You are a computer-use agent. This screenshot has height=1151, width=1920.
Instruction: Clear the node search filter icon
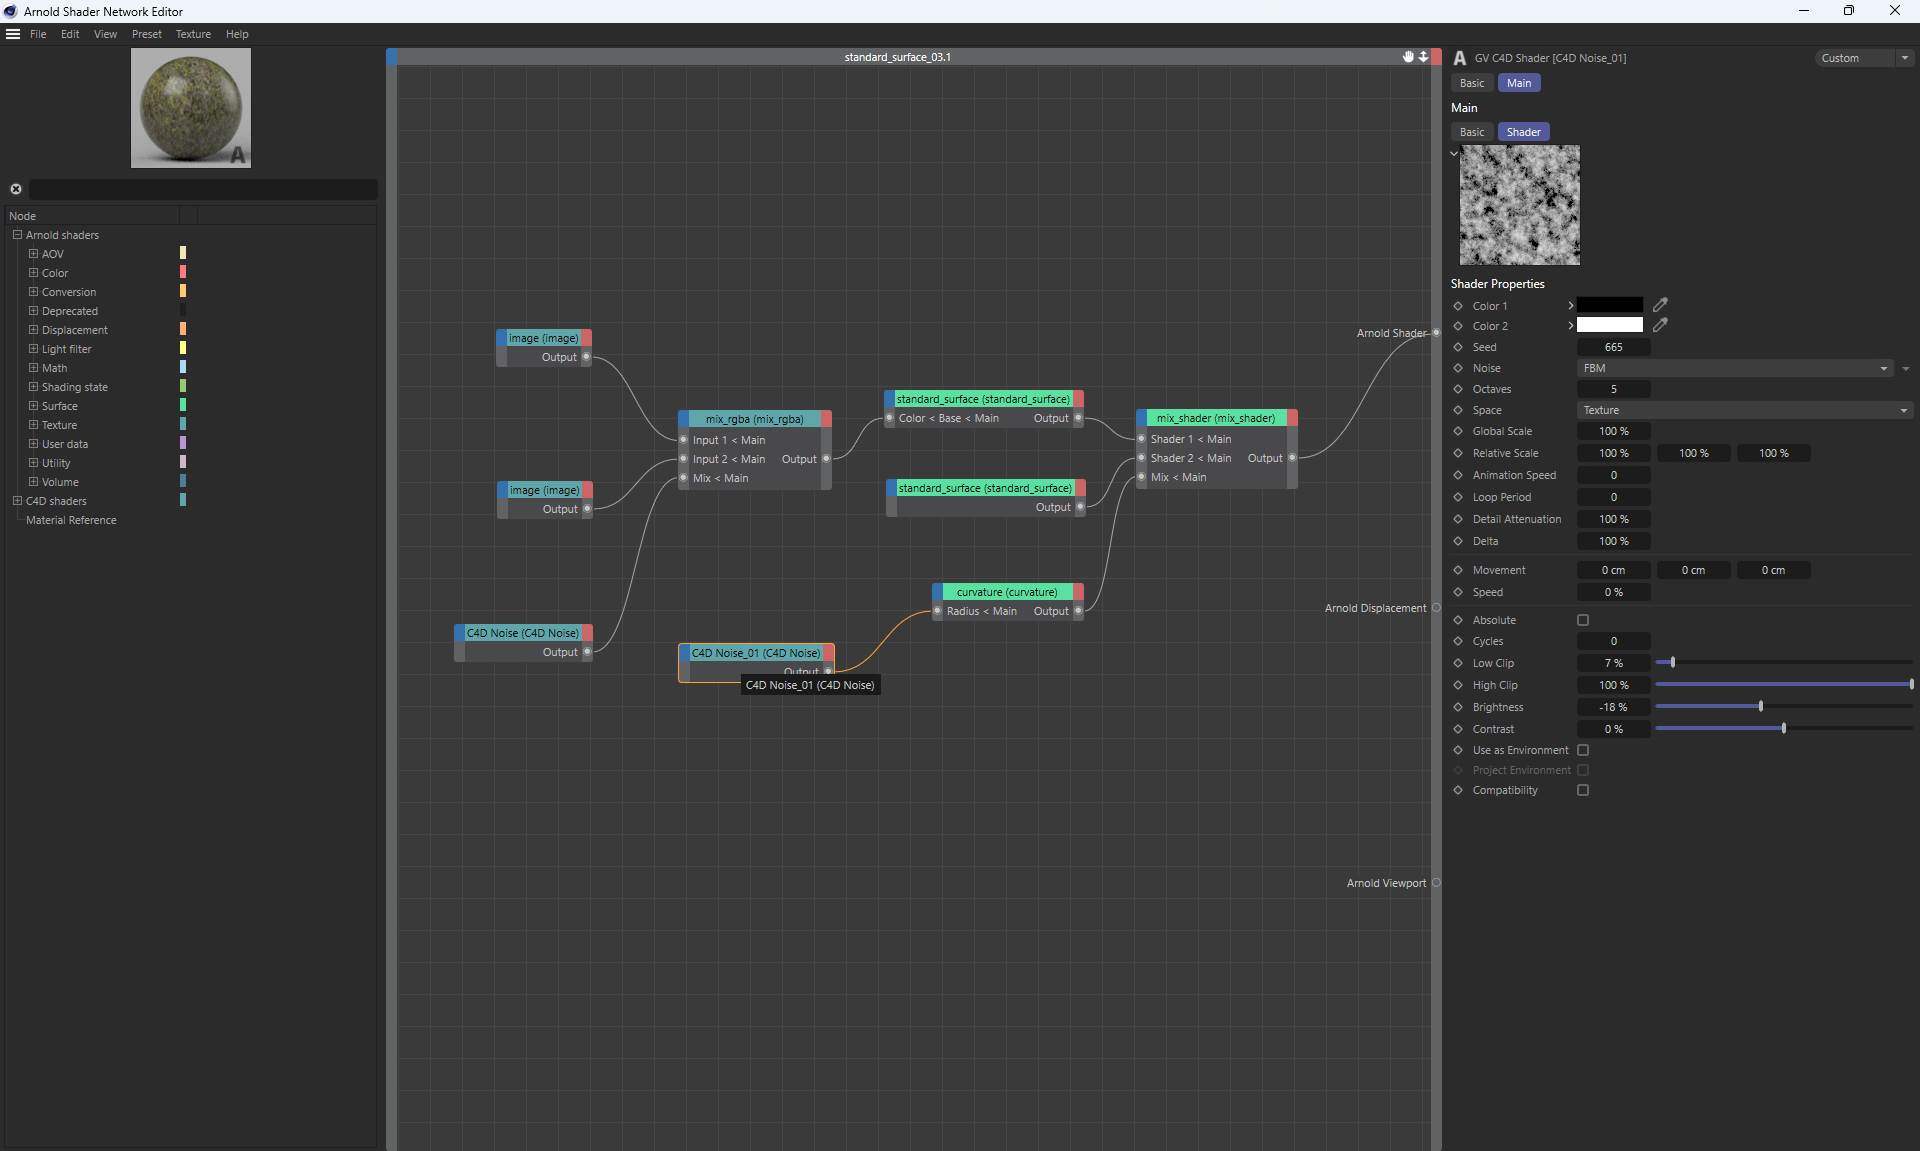[x=16, y=189]
